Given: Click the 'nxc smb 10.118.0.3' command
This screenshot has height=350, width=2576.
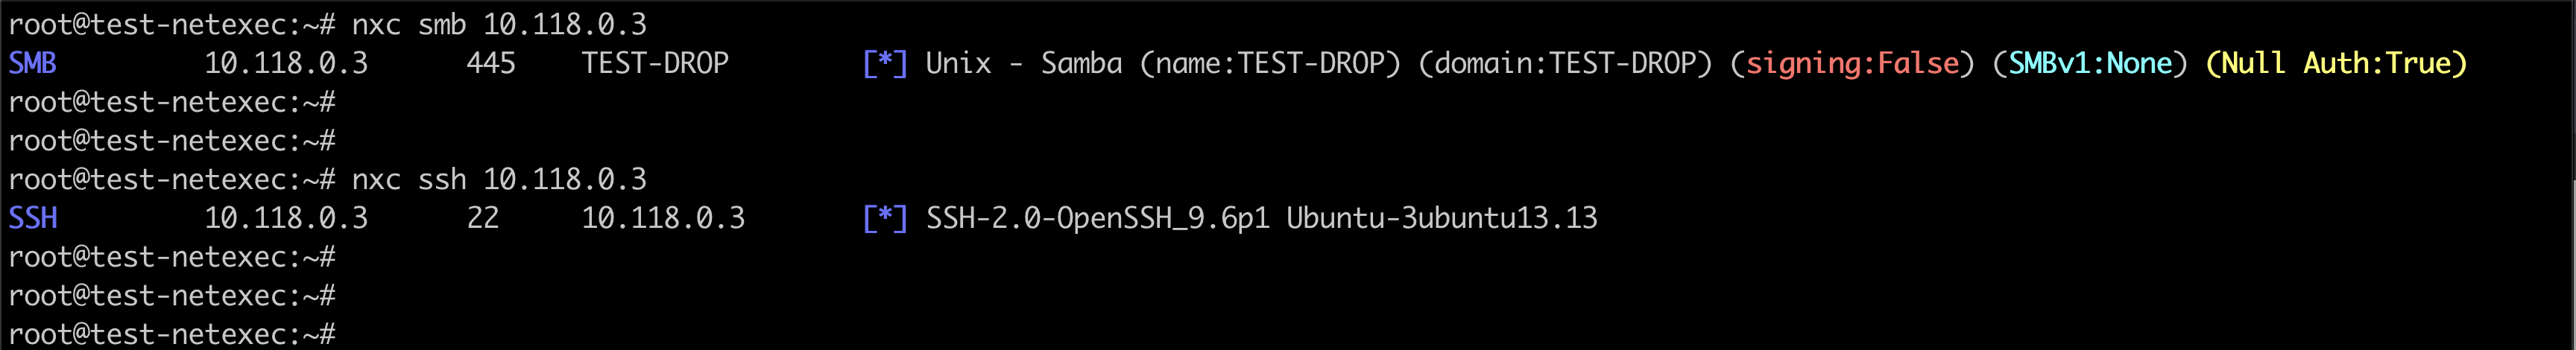Looking at the screenshot, I should 498,24.
